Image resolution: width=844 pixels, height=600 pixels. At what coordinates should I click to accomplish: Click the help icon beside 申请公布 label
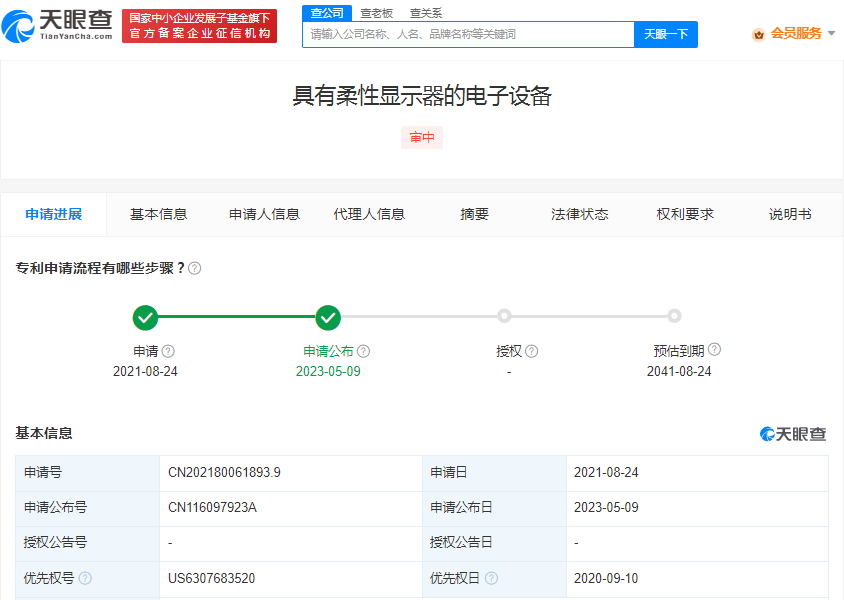363,351
